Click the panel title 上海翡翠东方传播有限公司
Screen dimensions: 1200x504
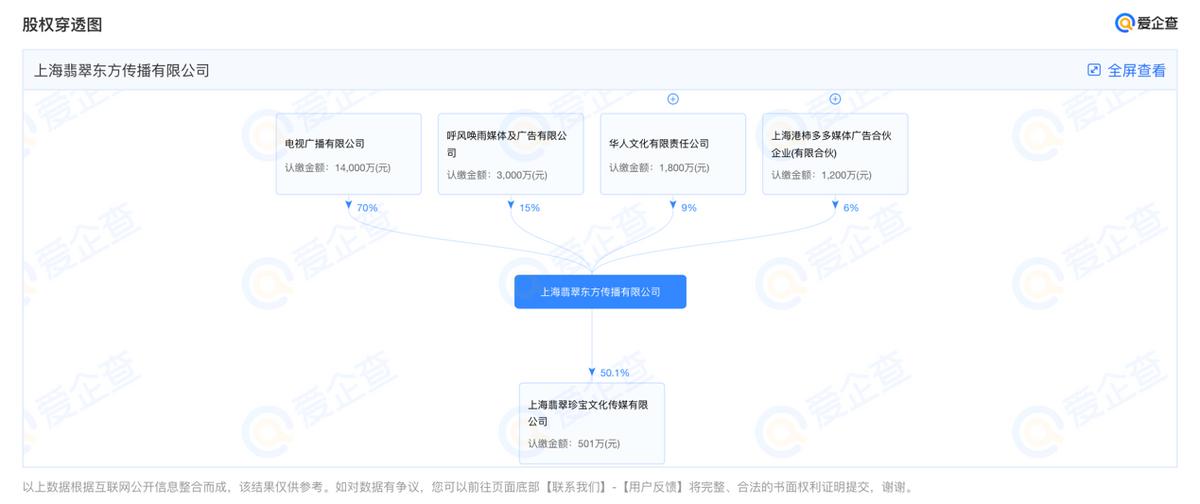pos(121,71)
